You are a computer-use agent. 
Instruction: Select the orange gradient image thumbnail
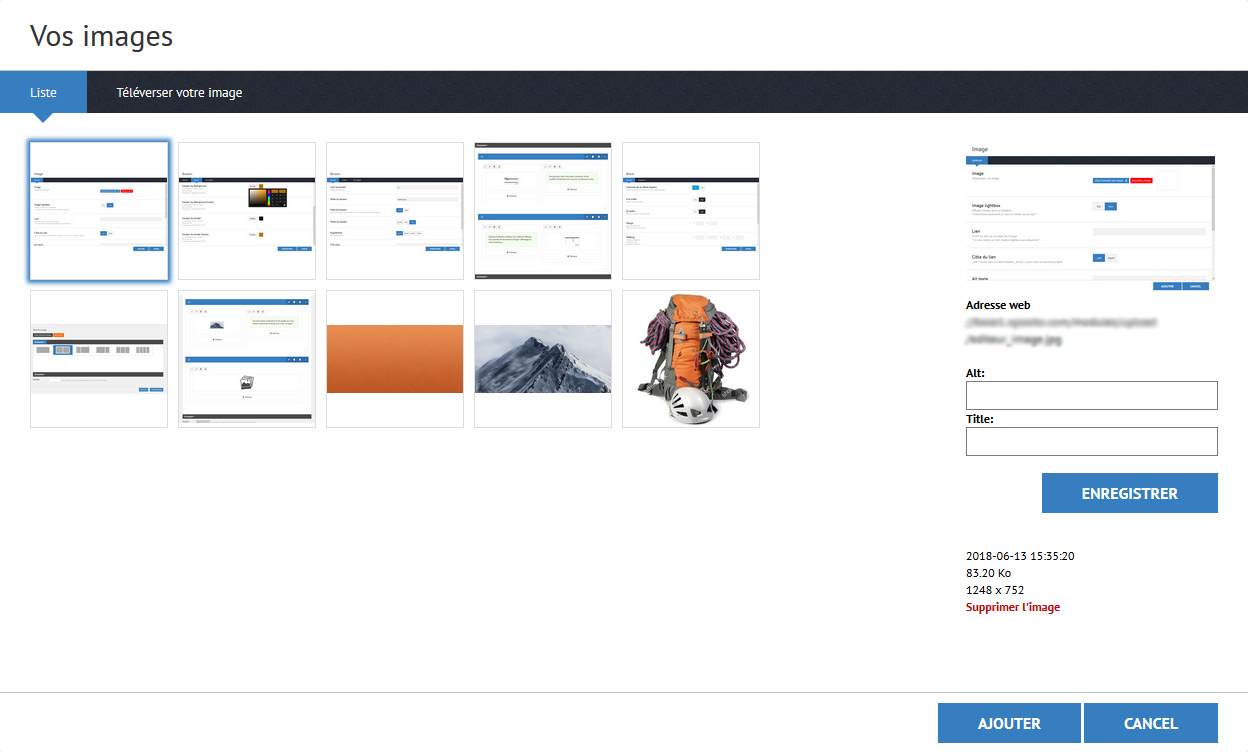pos(395,359)
